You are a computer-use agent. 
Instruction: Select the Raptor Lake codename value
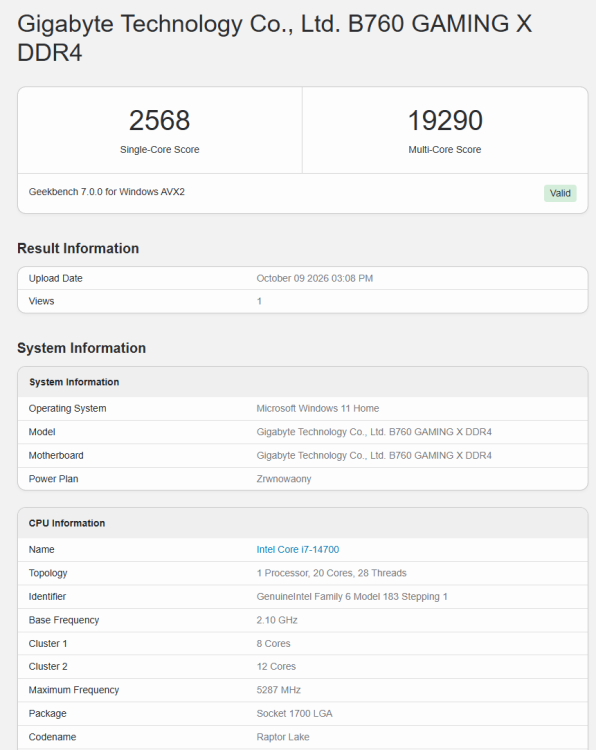[x=283, y=737]
